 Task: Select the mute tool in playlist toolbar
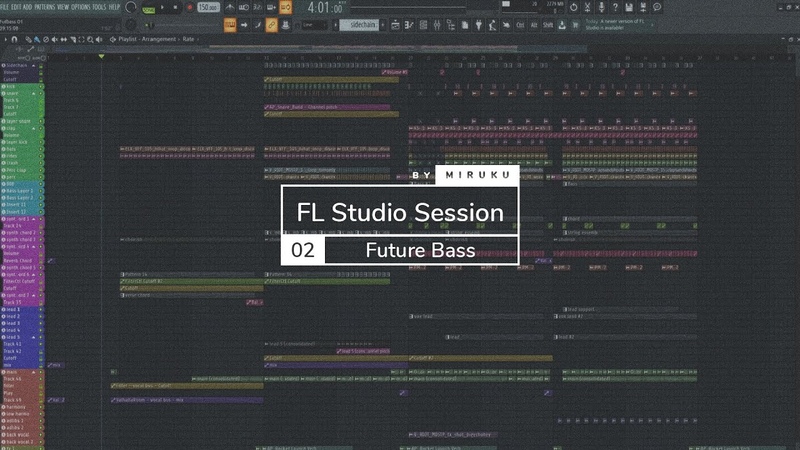point(55,39)
